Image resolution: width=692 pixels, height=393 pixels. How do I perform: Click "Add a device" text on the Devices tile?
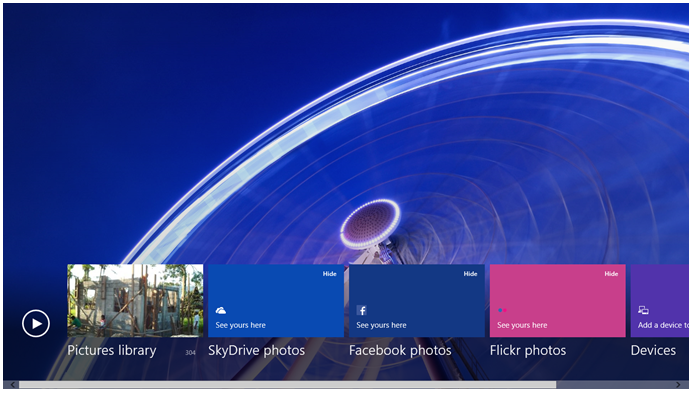pos(663,325)
